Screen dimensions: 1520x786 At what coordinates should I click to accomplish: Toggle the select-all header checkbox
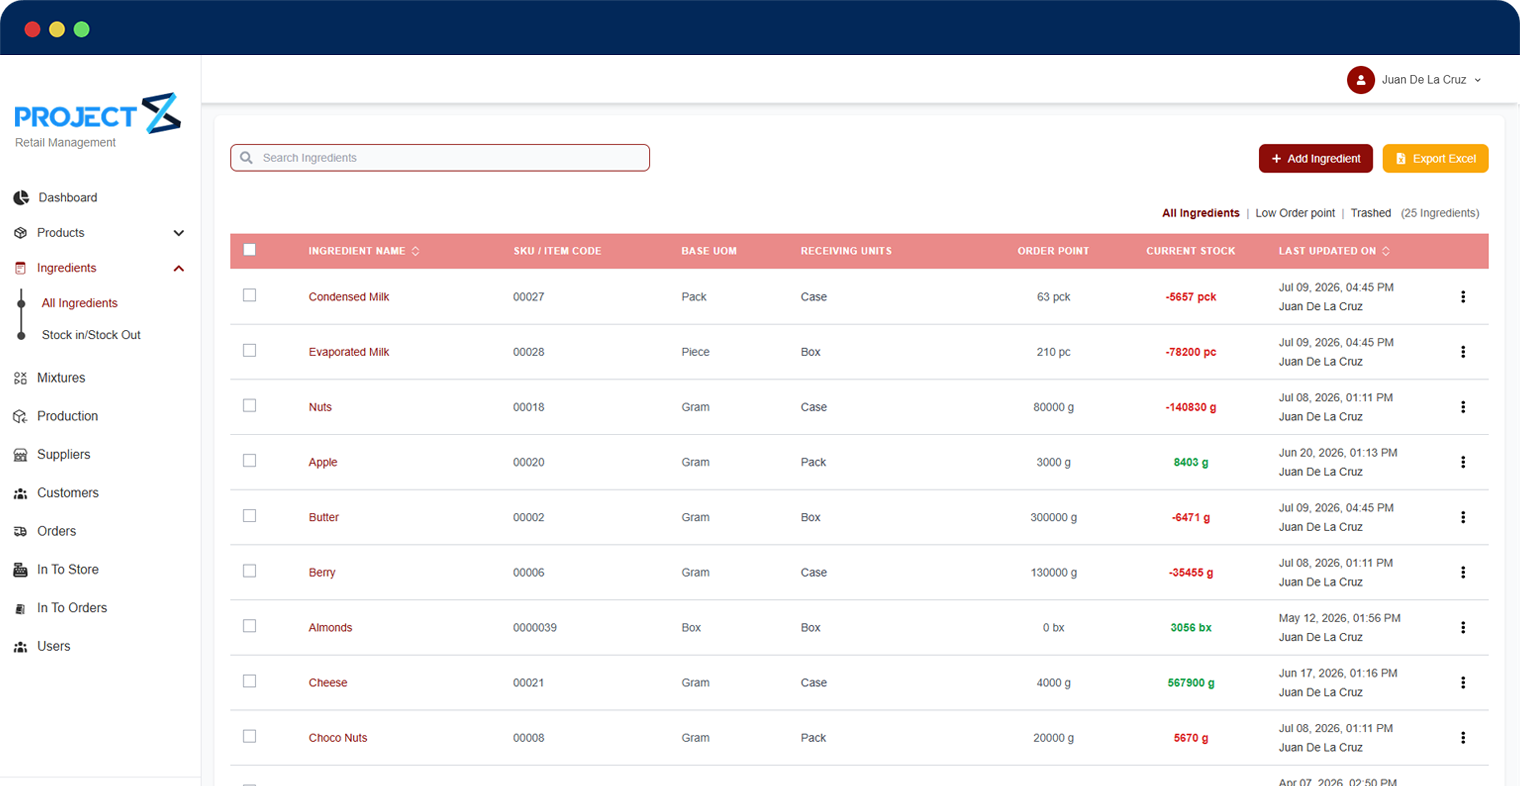point(249,250)
